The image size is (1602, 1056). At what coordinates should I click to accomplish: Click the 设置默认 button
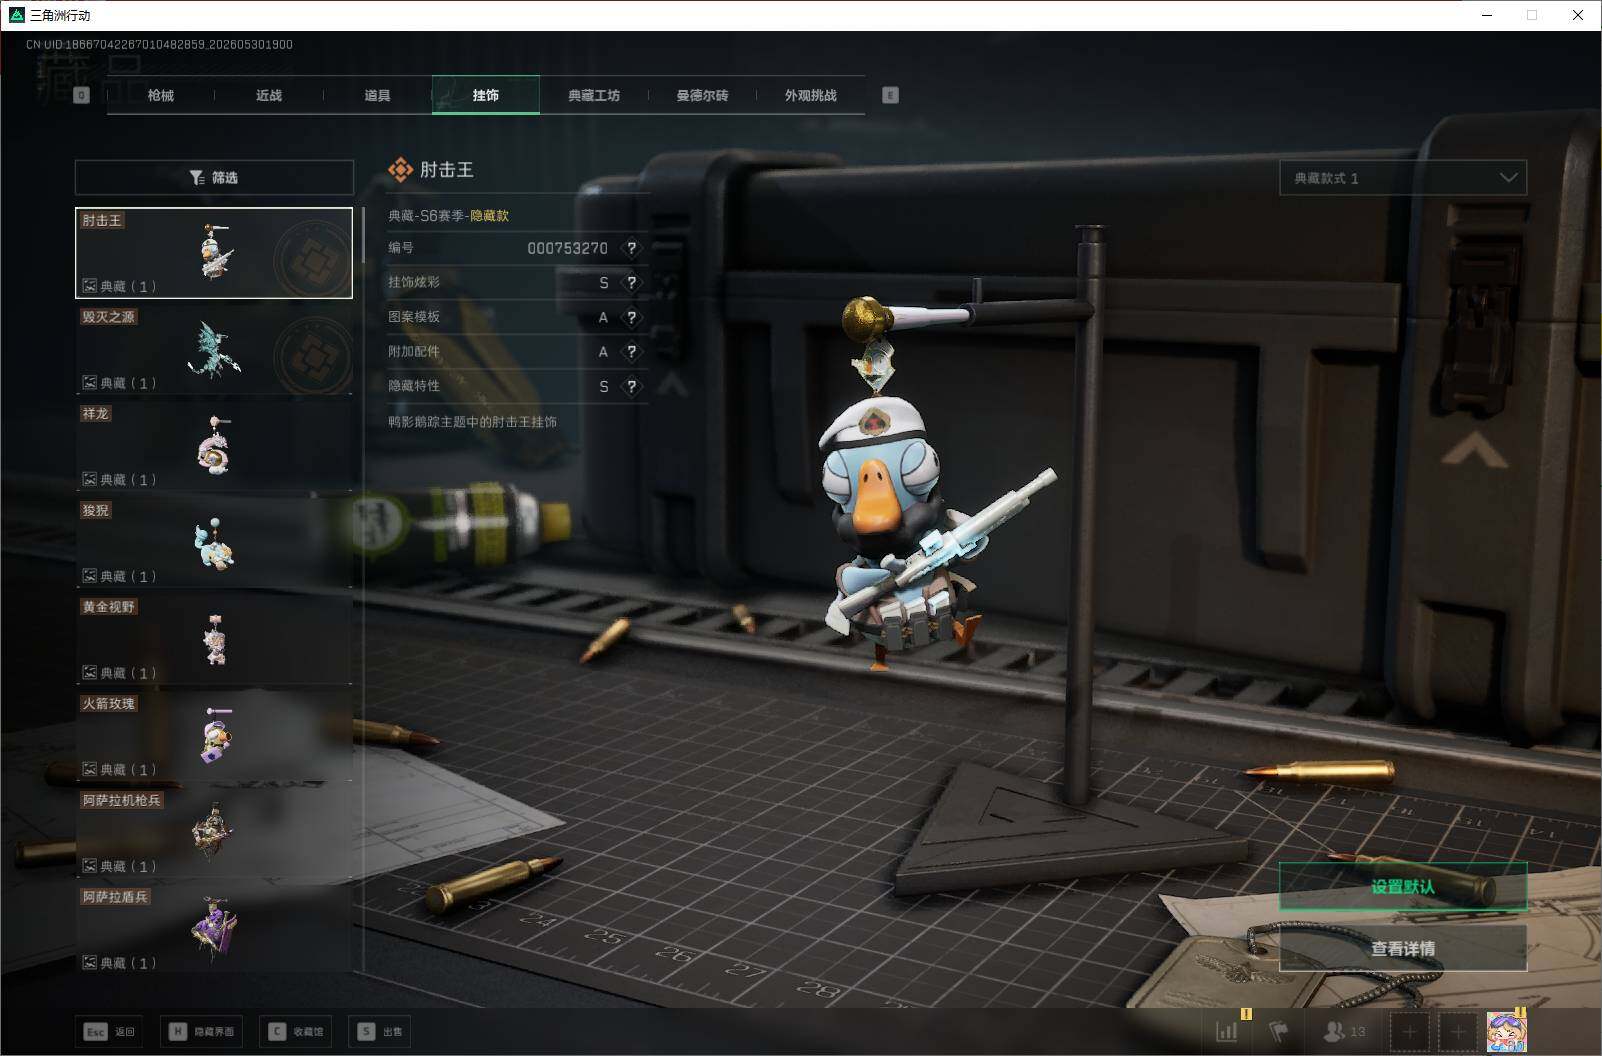(x=1403, y=886)
